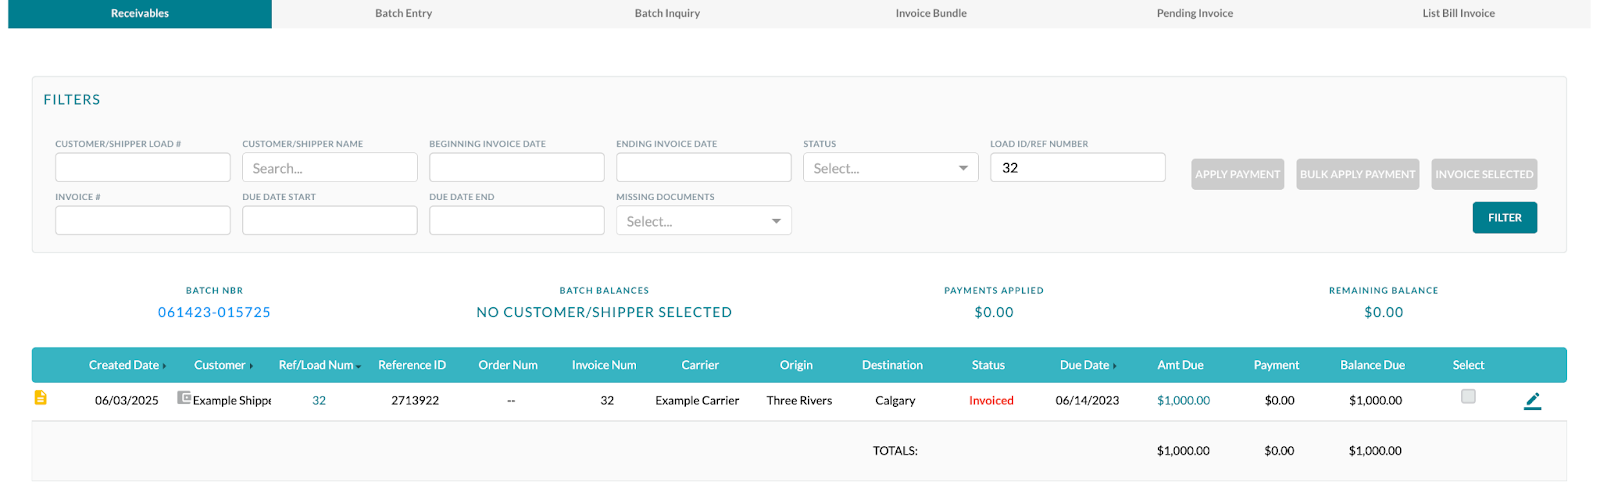Viewport: 1600px width, 493px height.
Task: Click the Load ID/Ref Number field containing 32
Action: pyautogui.click(x=1077, y=167)
